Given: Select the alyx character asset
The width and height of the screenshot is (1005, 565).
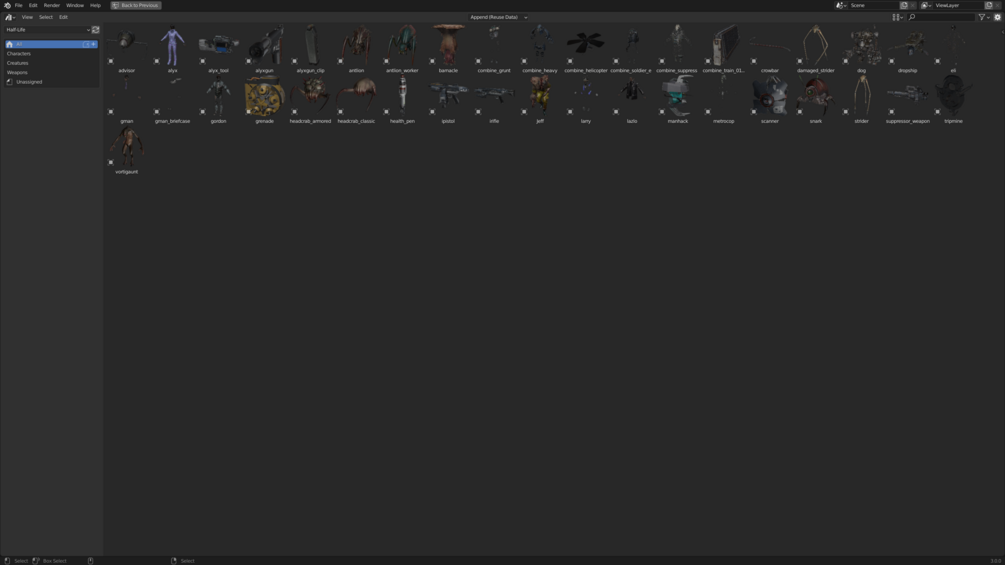Looking at the screenshot, I should 172,49.
